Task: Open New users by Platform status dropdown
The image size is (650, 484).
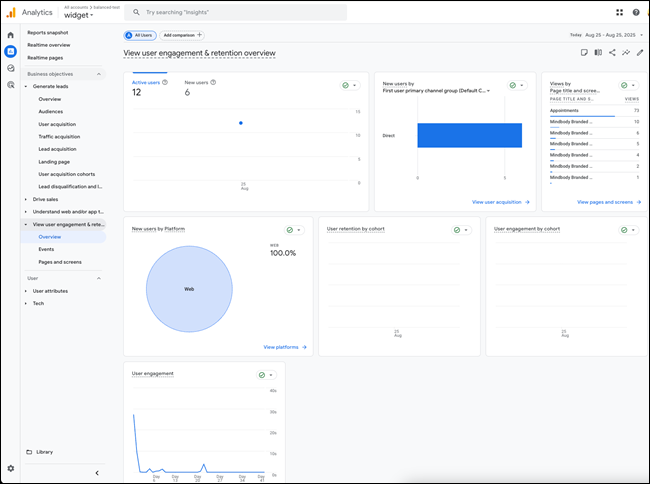Action: tap(294, 230)
